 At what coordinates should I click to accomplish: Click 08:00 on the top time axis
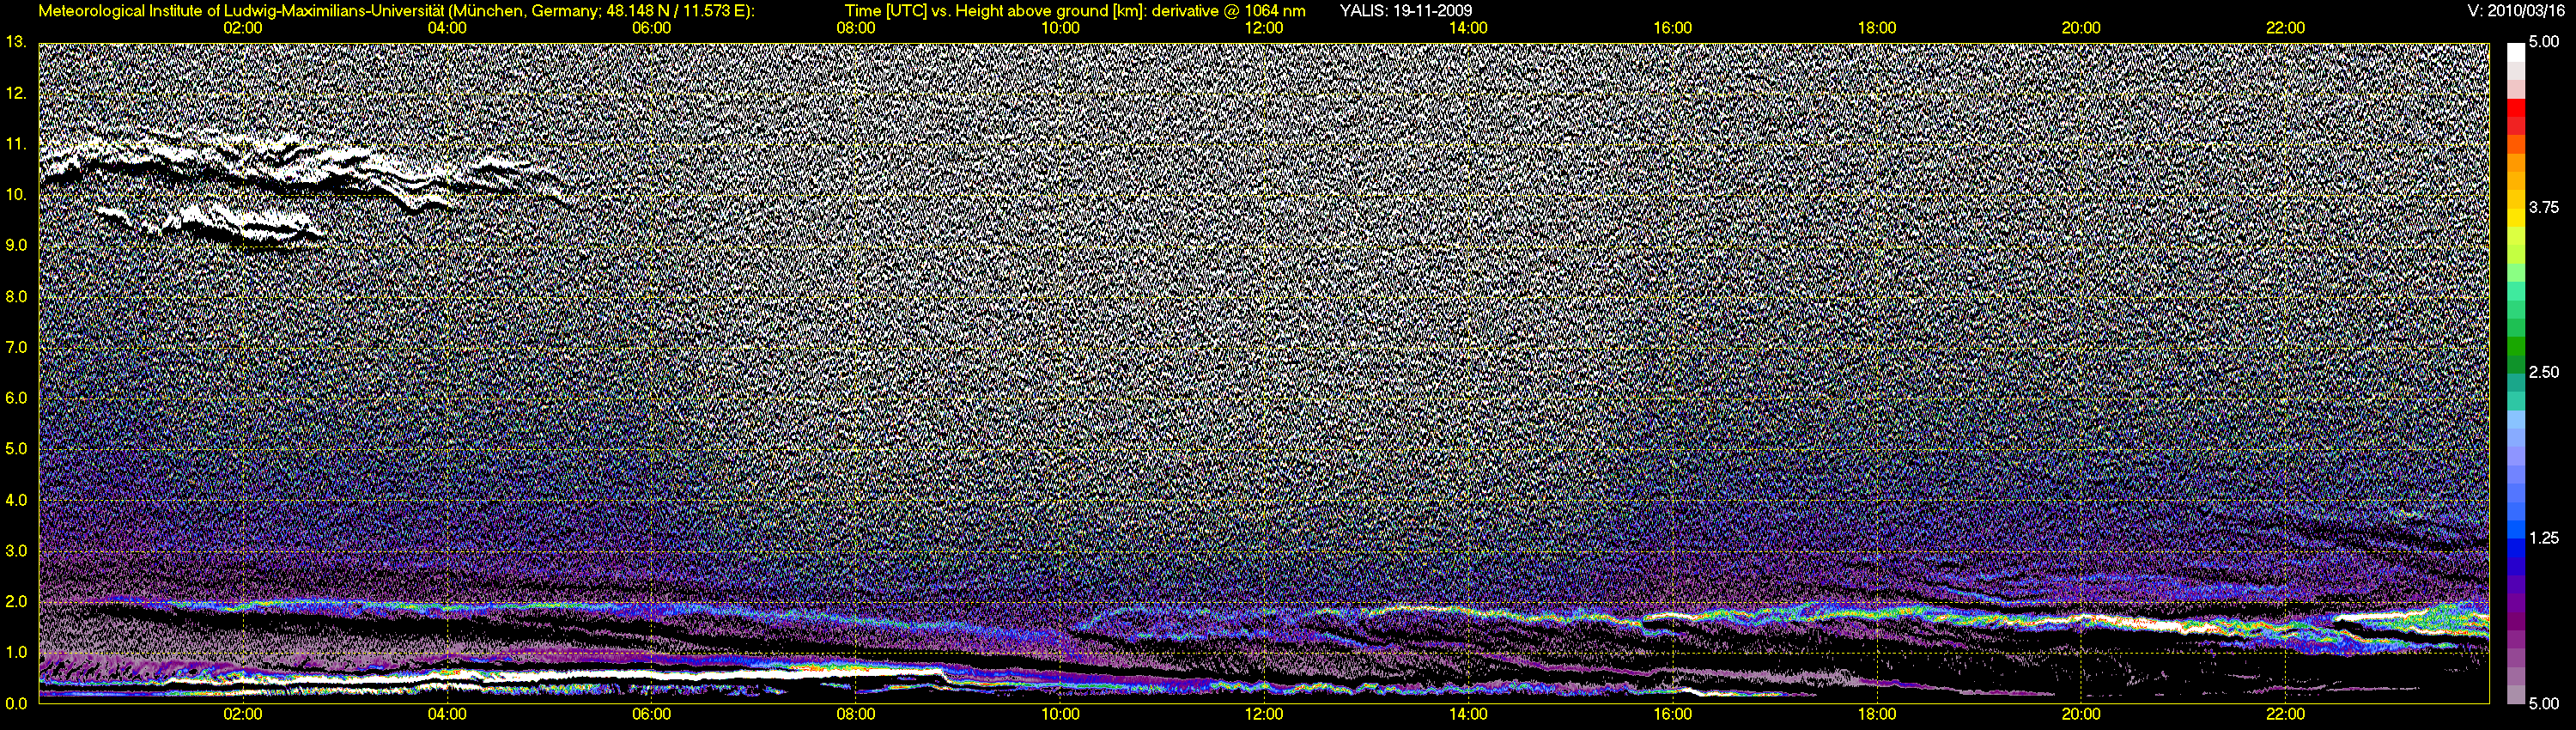[855, 28]
